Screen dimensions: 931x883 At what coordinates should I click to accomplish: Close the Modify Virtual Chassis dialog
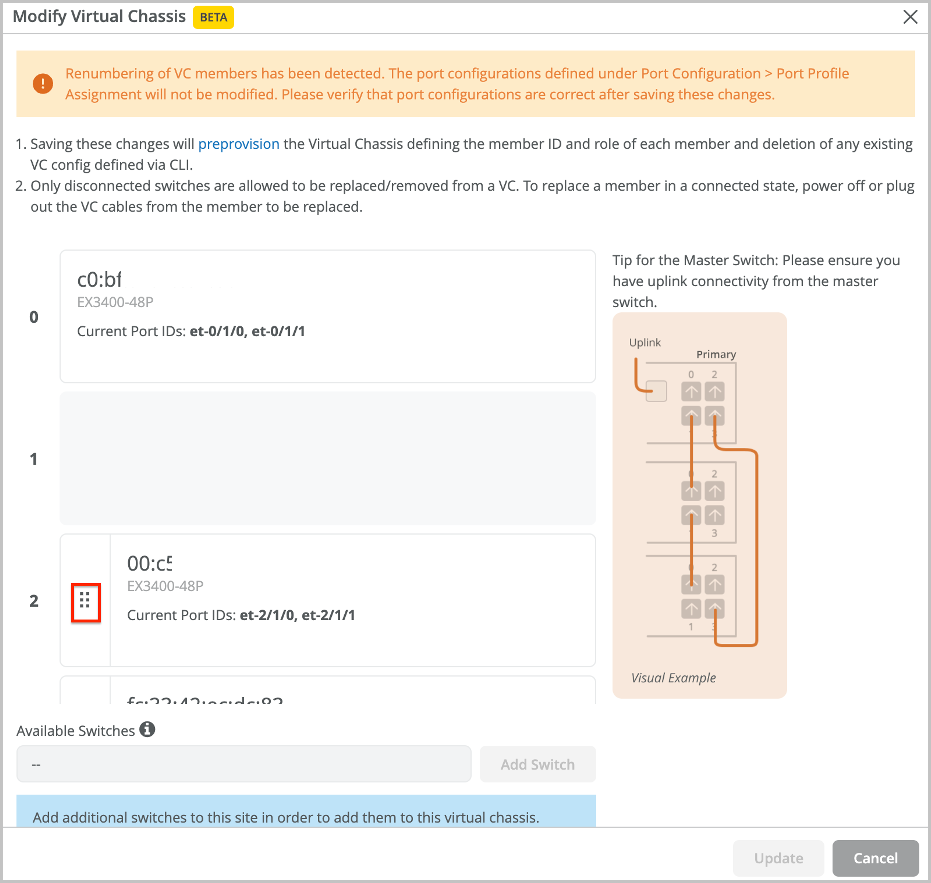909,17
